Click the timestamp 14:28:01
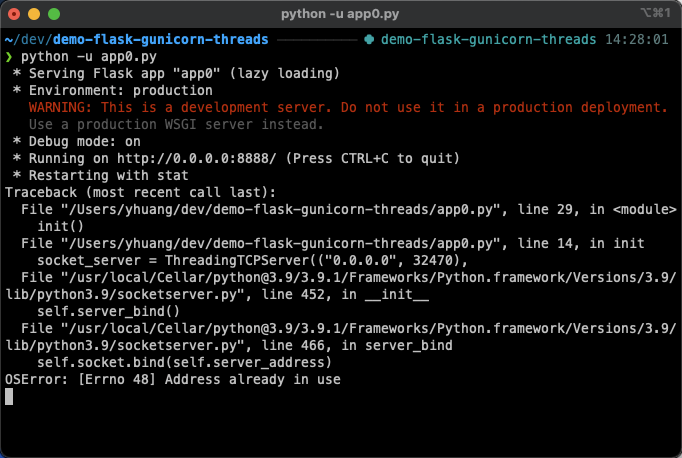This screenshot has width=682, height=458. tap(637, 40)
